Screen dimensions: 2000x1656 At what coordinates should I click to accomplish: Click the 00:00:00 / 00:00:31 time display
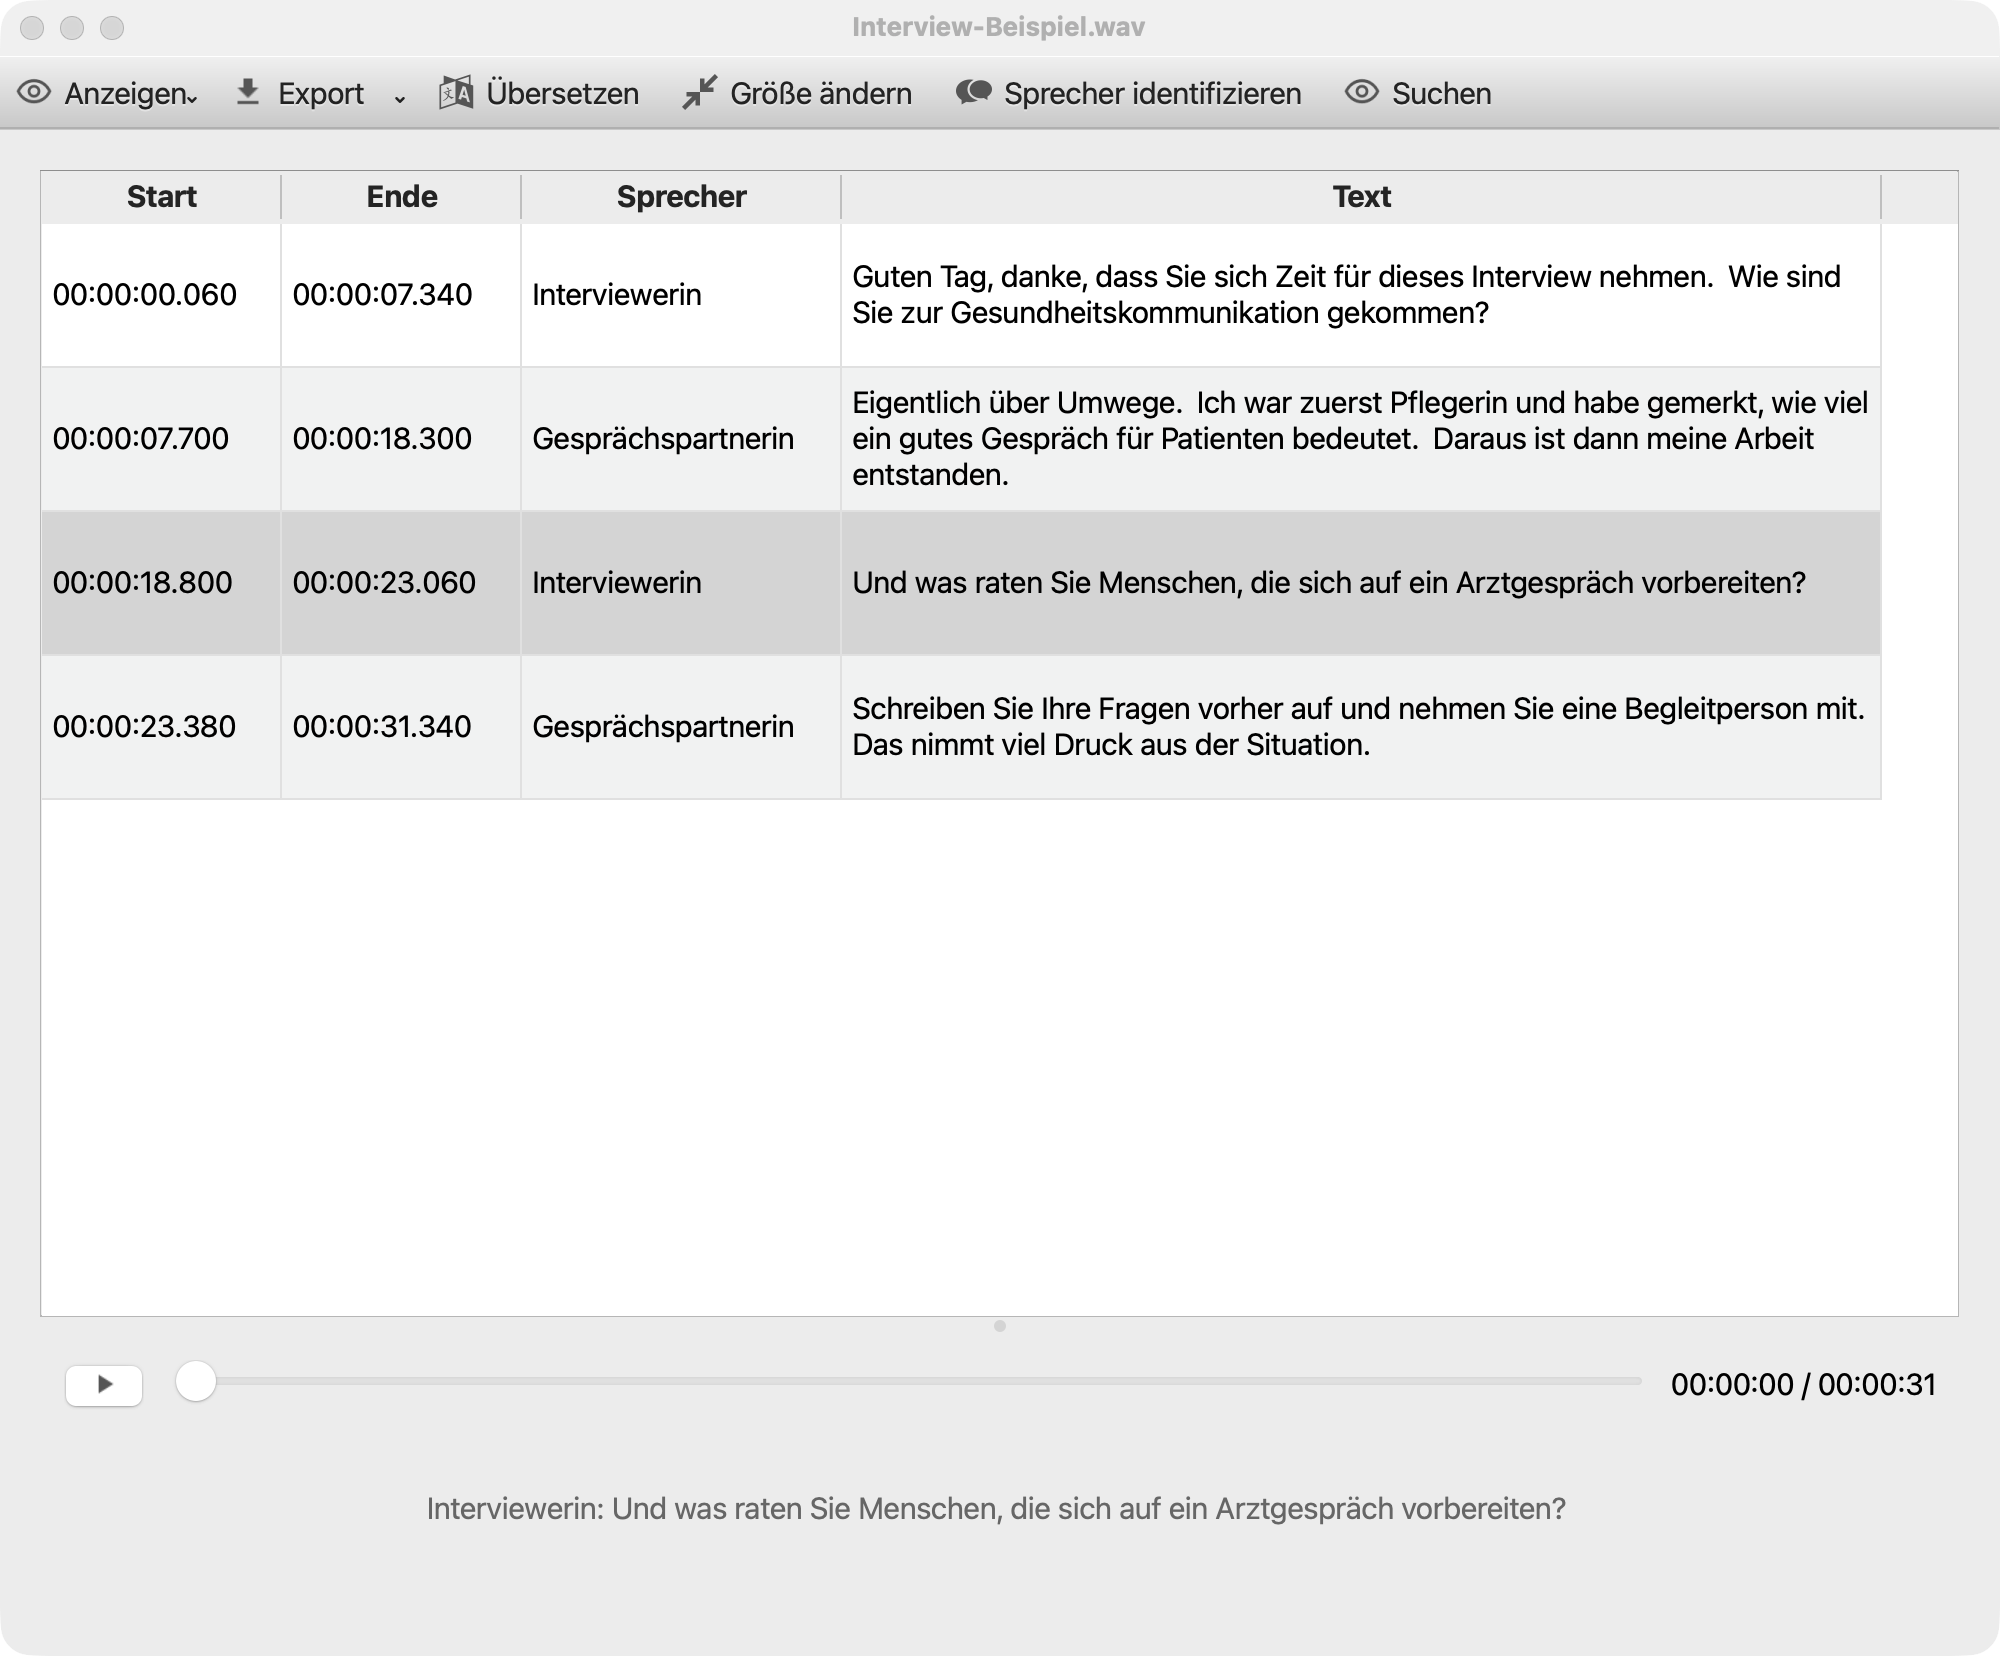point(1803,1385)
